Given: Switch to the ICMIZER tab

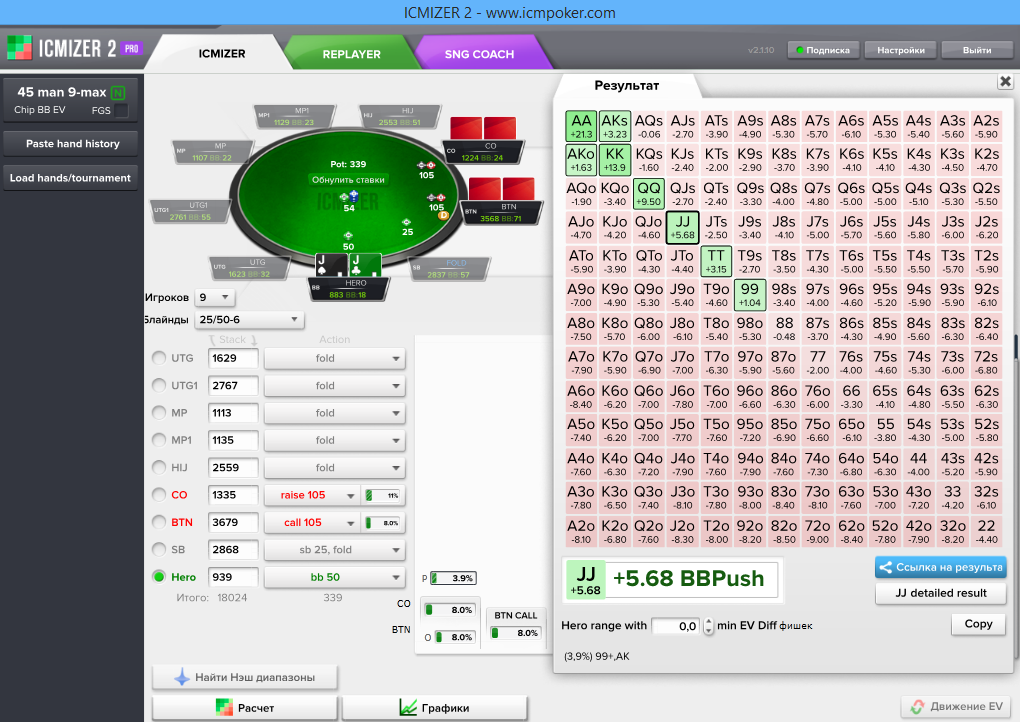Looking at the screenshot, I should coord(221,53).
